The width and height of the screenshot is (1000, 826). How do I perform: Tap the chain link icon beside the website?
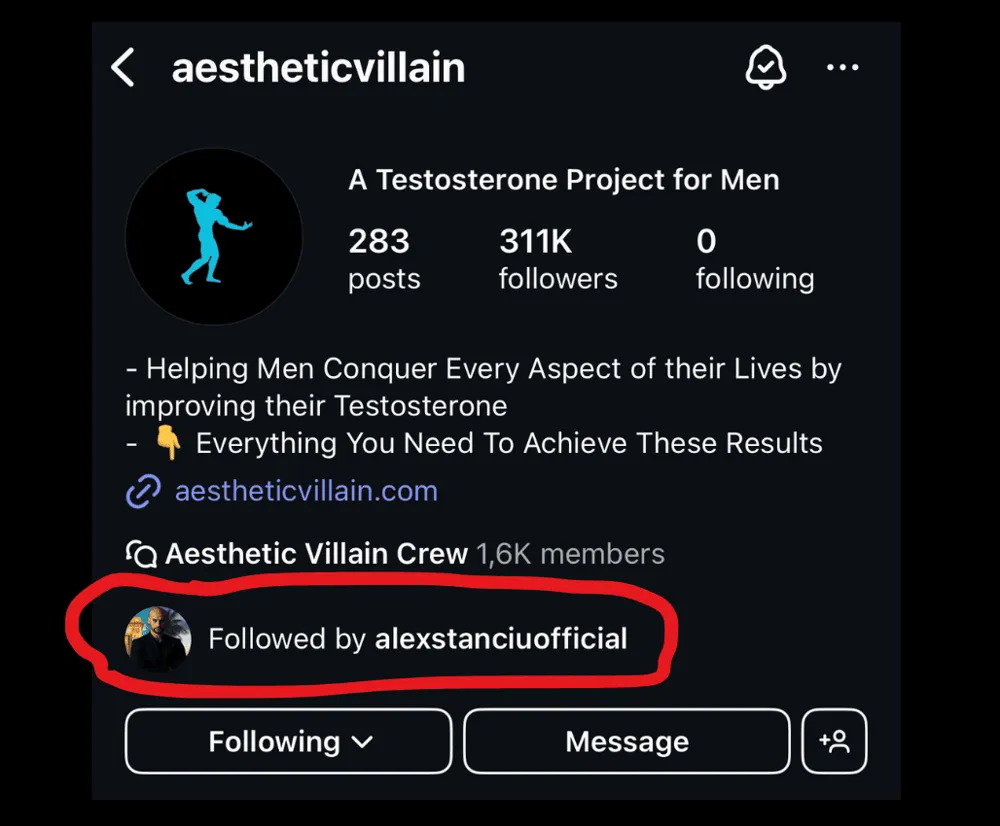pos(143,491)
